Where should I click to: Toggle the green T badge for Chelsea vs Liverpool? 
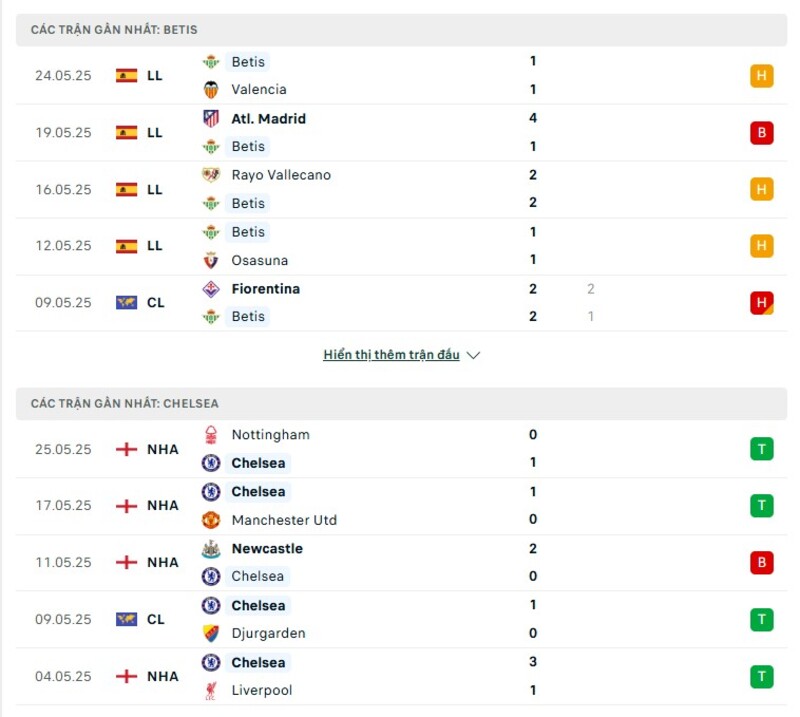pyautogui.click(x=763, y=676)
